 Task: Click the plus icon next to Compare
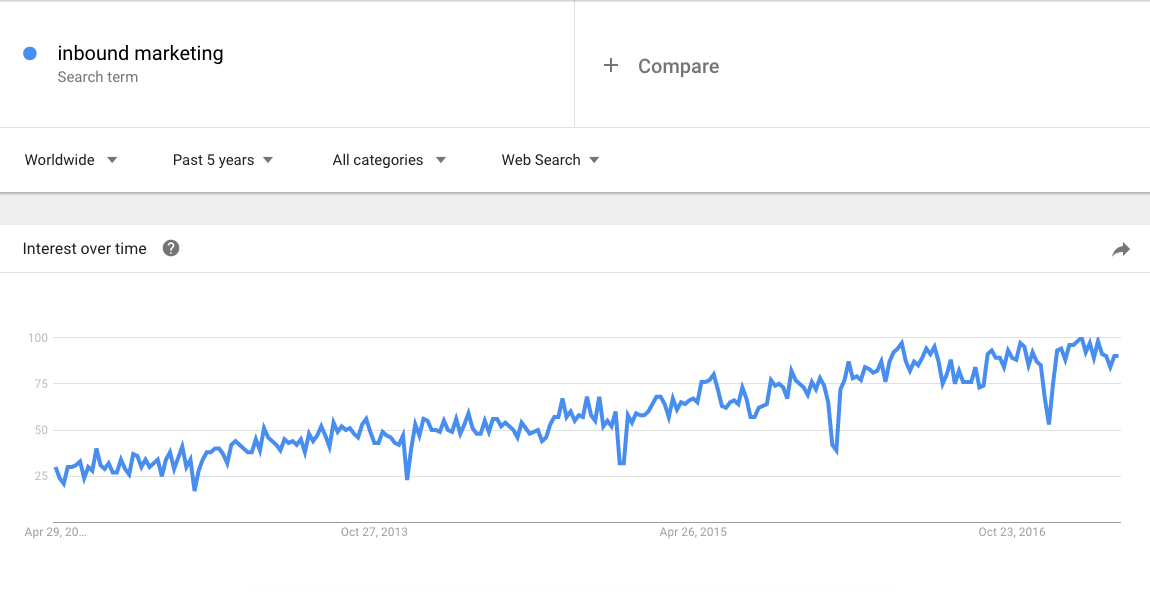tap(610, 65)
